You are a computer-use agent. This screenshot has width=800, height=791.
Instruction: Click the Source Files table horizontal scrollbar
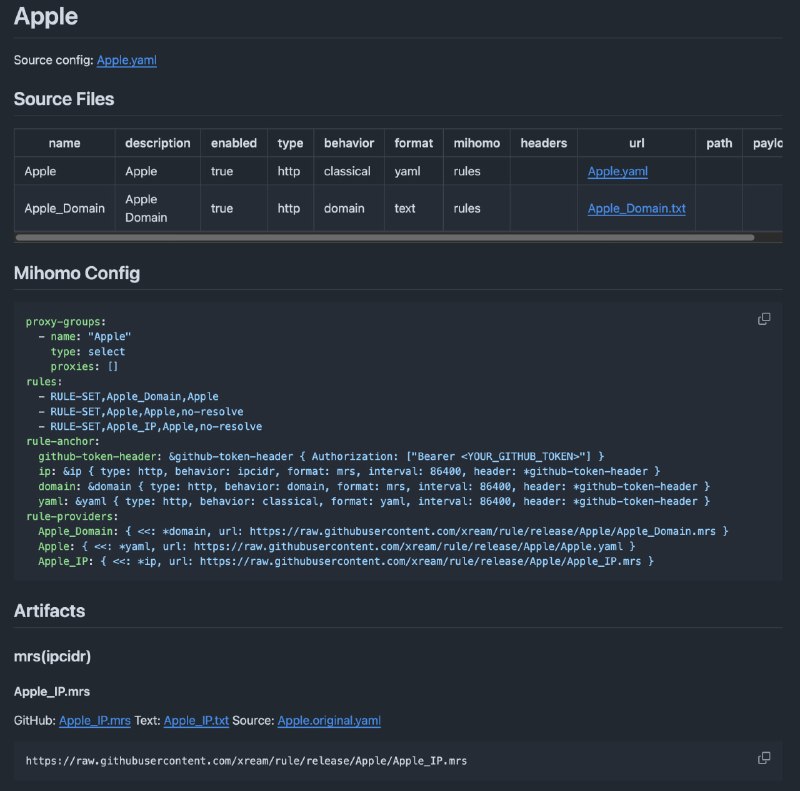click(x=385, y=237)
